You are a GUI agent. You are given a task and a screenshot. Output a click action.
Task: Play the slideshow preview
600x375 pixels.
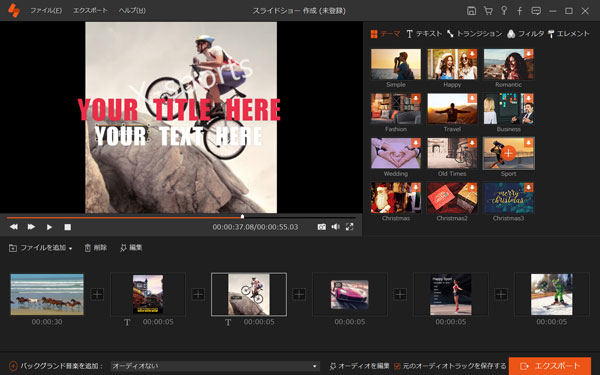pos(49,227)
